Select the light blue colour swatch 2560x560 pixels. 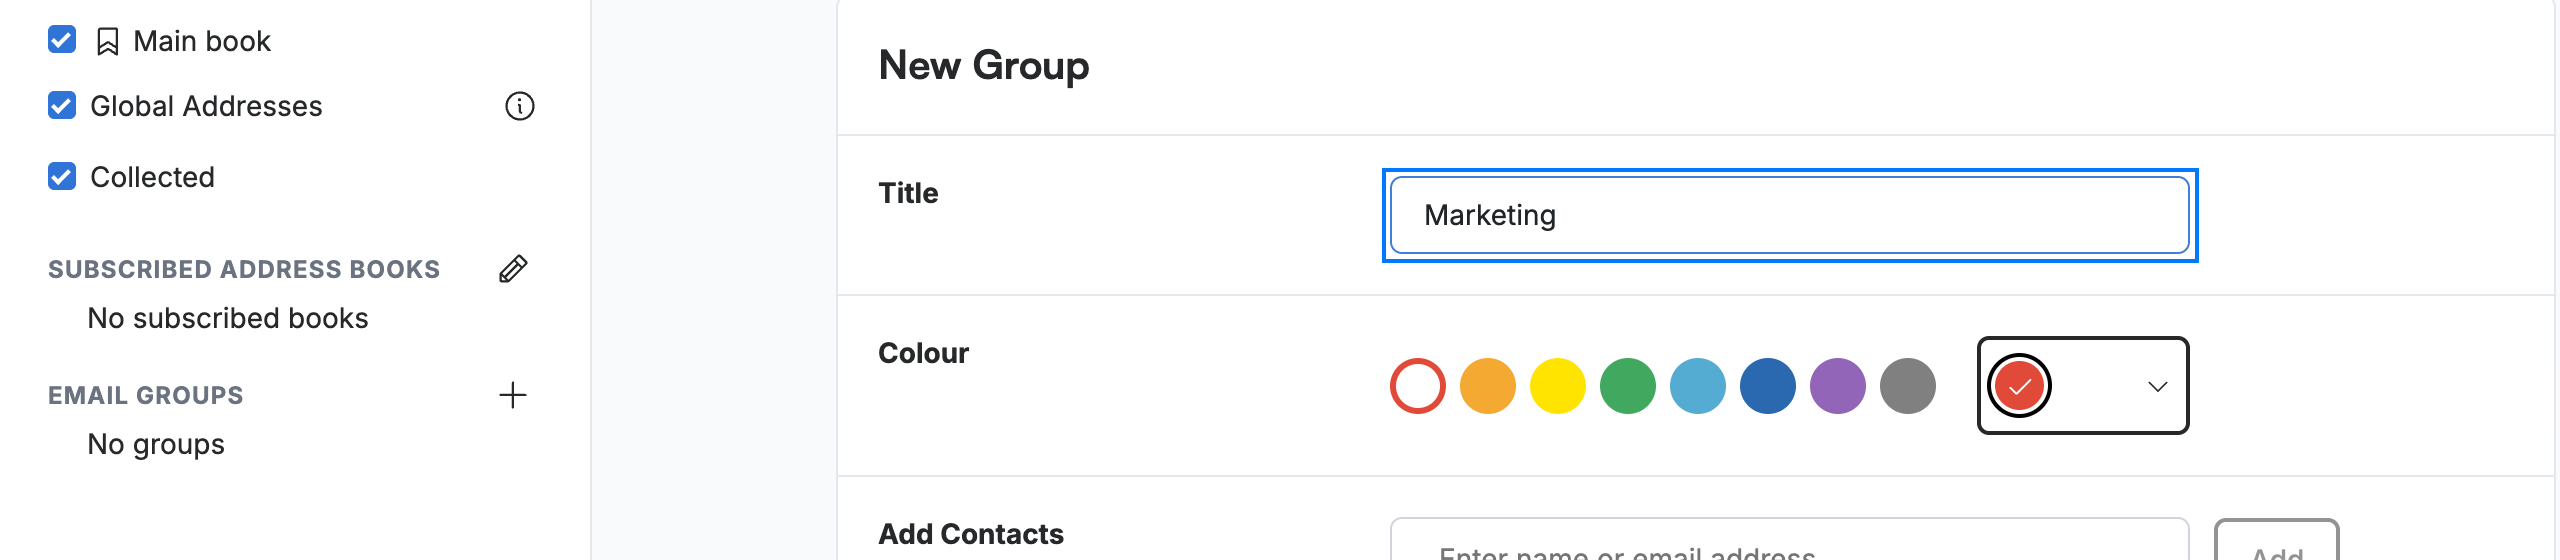tap(1698, 386)
